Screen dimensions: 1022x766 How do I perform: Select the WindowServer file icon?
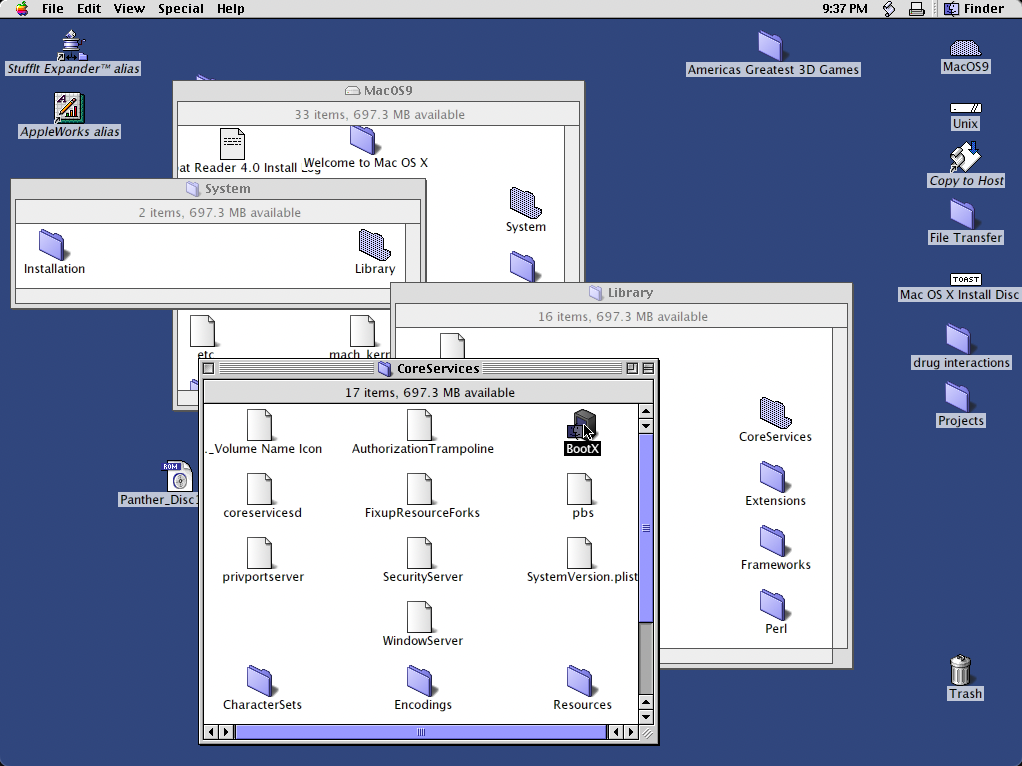click(x=422, y=617)
